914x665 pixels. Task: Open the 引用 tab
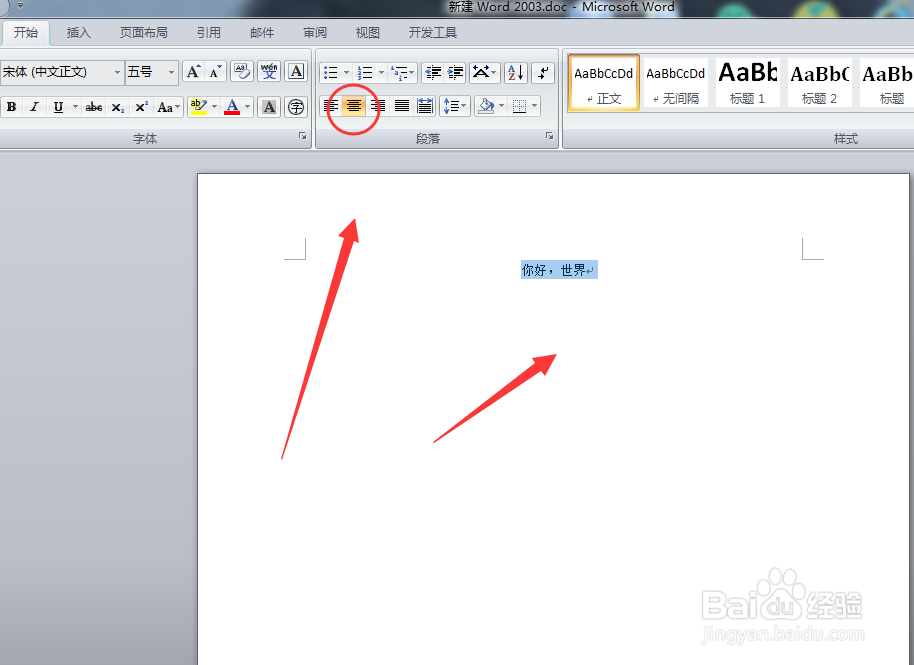click(x=209, y=33)
